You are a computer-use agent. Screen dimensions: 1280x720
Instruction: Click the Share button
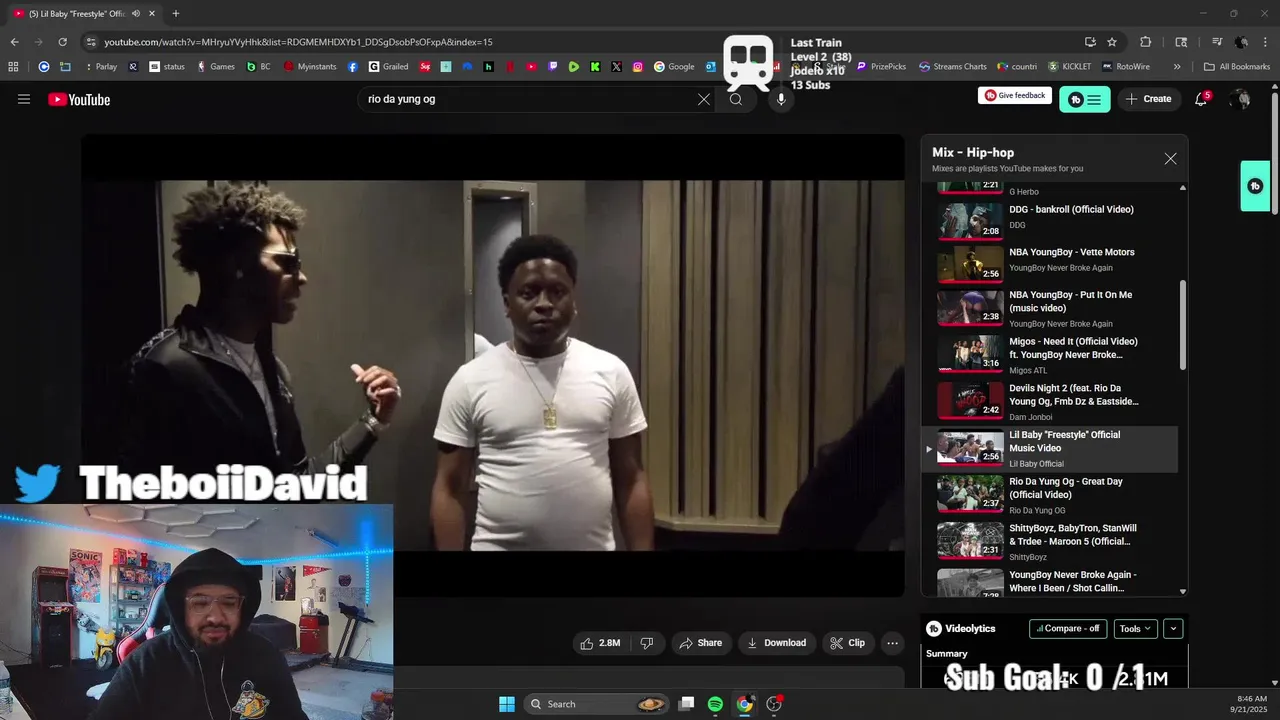click(x=700, y=643)
